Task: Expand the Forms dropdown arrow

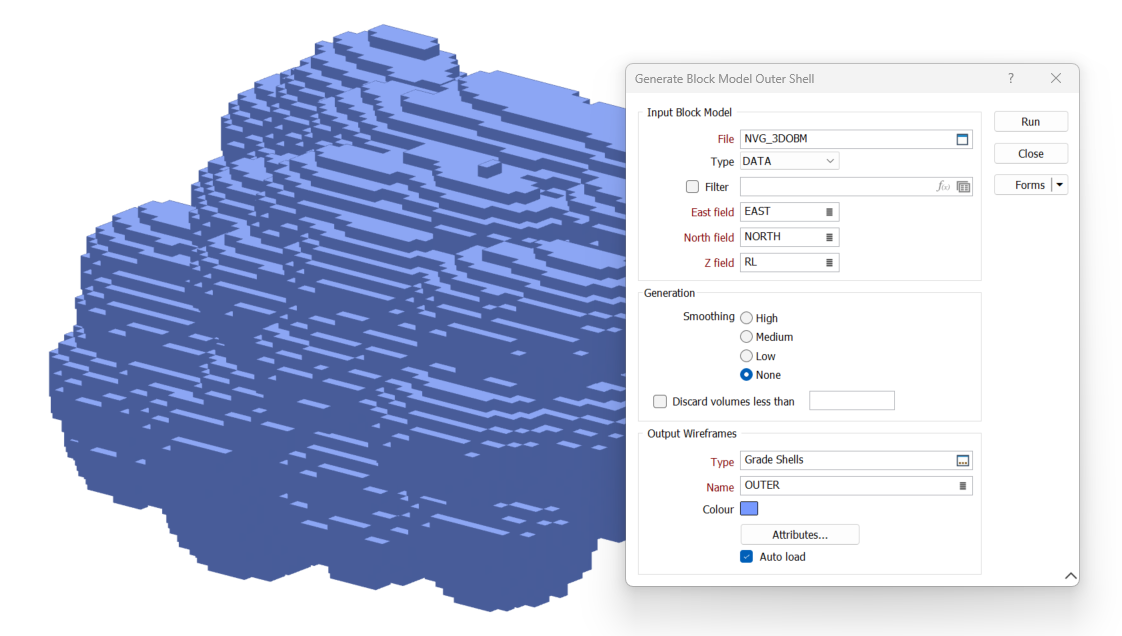Action: (x=1060, y=185)
